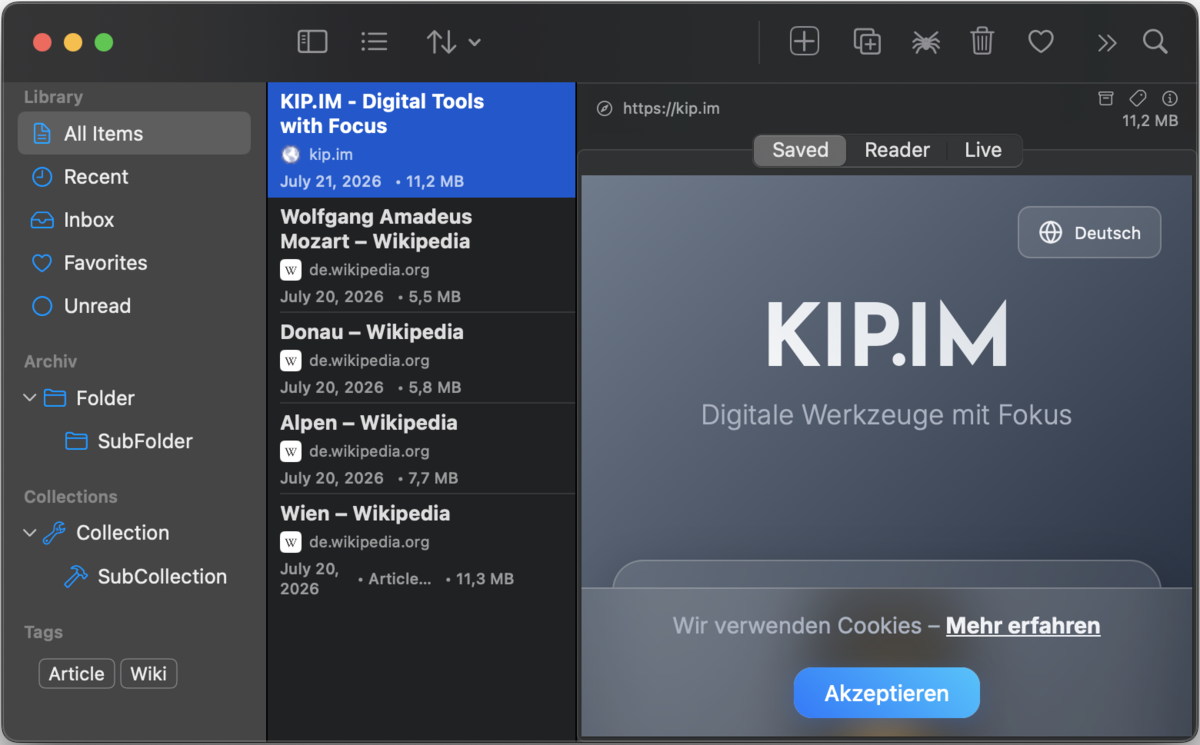Click the 11,2 MB size label in header

[1150, 121]
